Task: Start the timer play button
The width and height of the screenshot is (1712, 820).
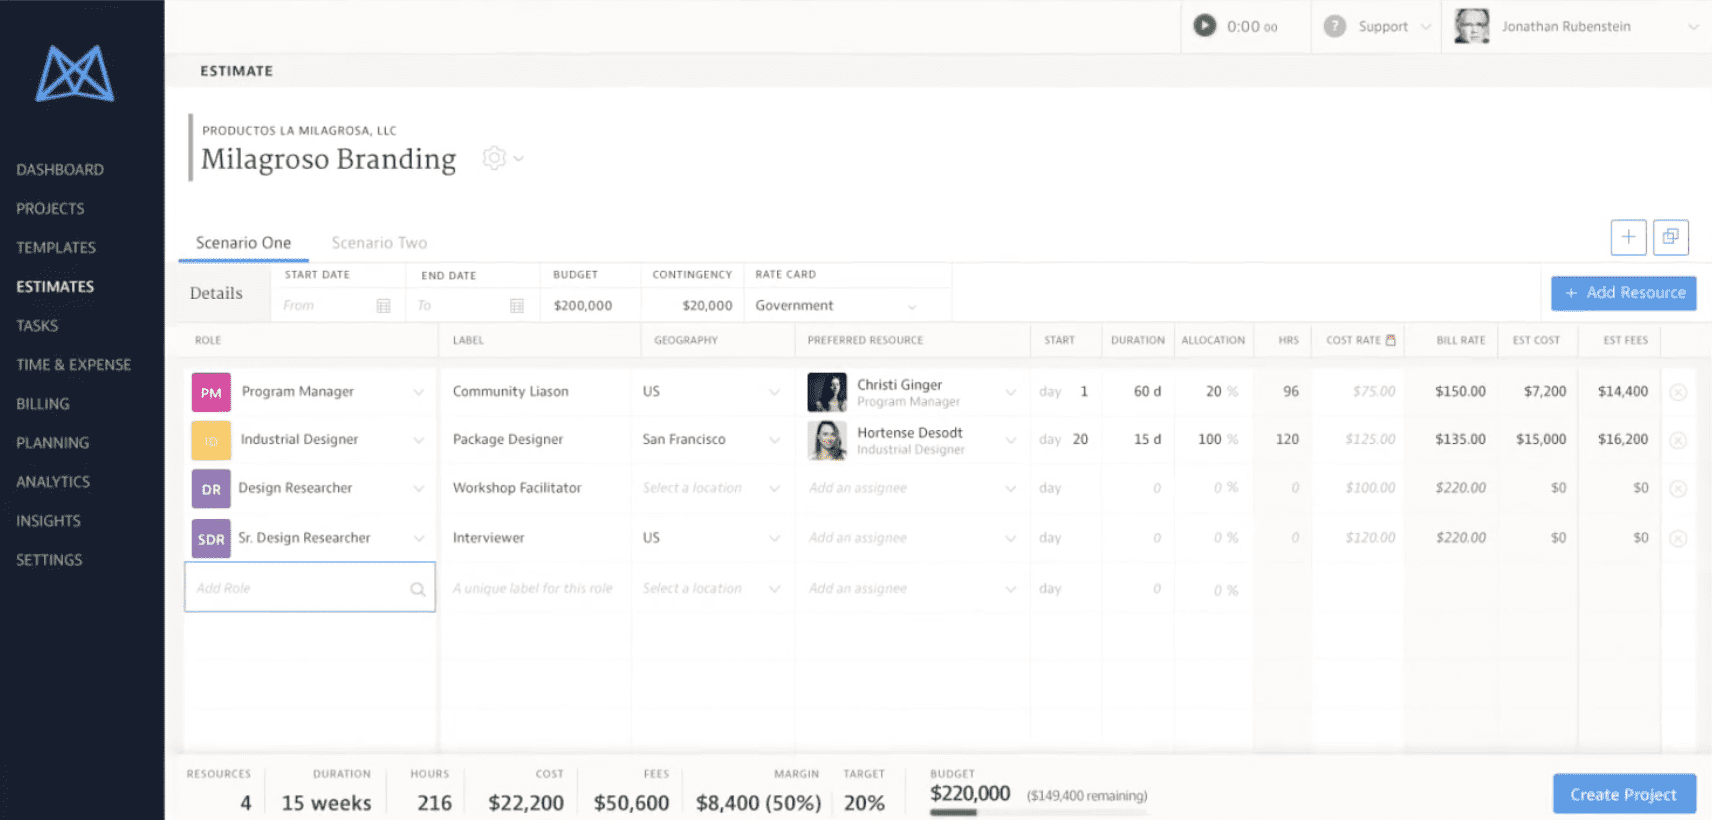Action: 1205,26
